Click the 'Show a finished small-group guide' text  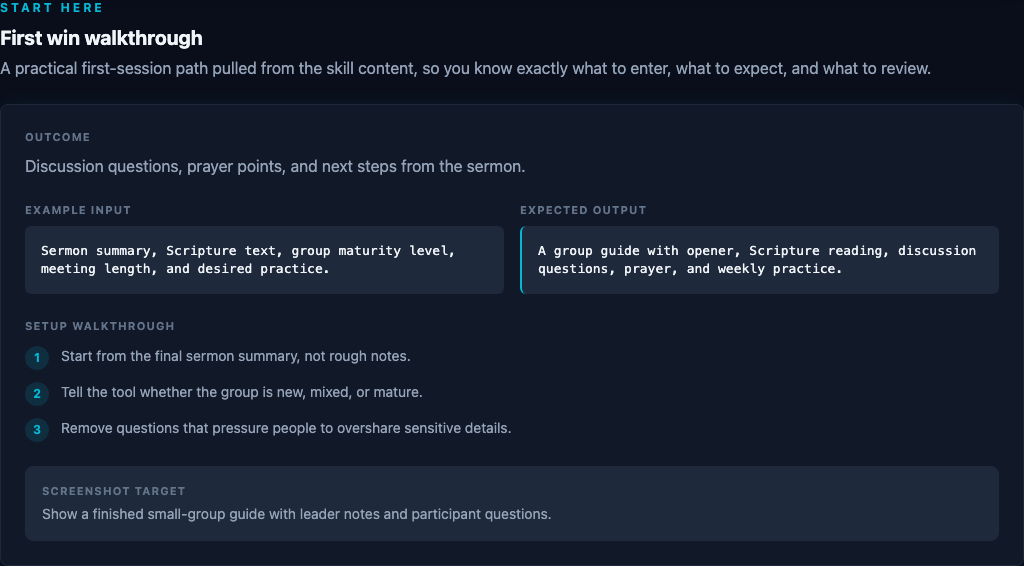(296, 514)
